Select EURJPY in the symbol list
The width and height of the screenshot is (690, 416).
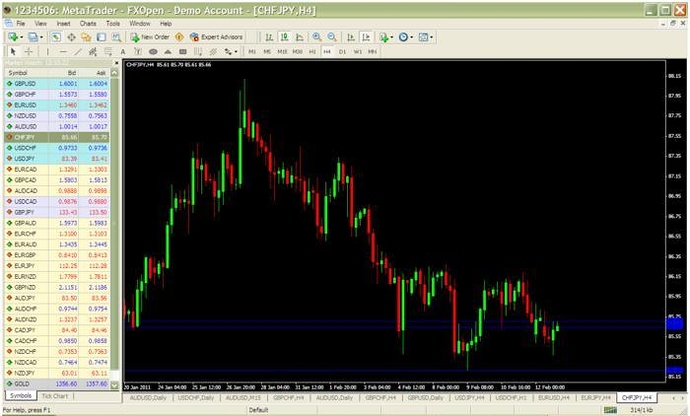pyautogui.click(x=57, y=266)
